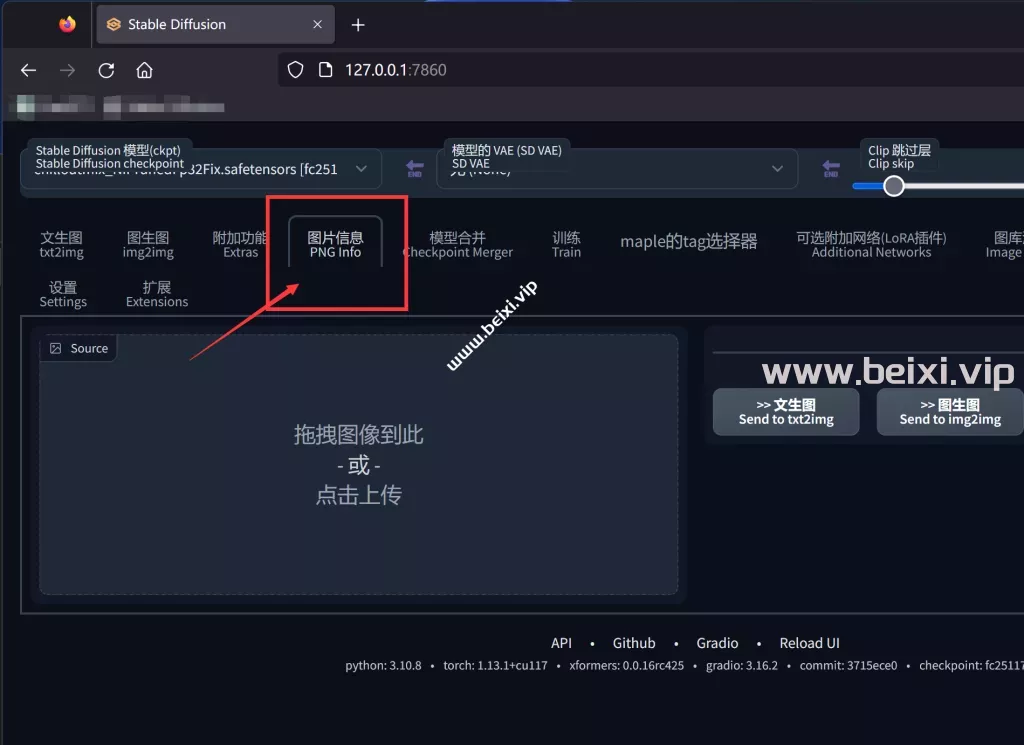Expand the Stable Diffusion checkpoint dropdown
The width and height of the screenshot is (1024, 745).
pos(361,168)
